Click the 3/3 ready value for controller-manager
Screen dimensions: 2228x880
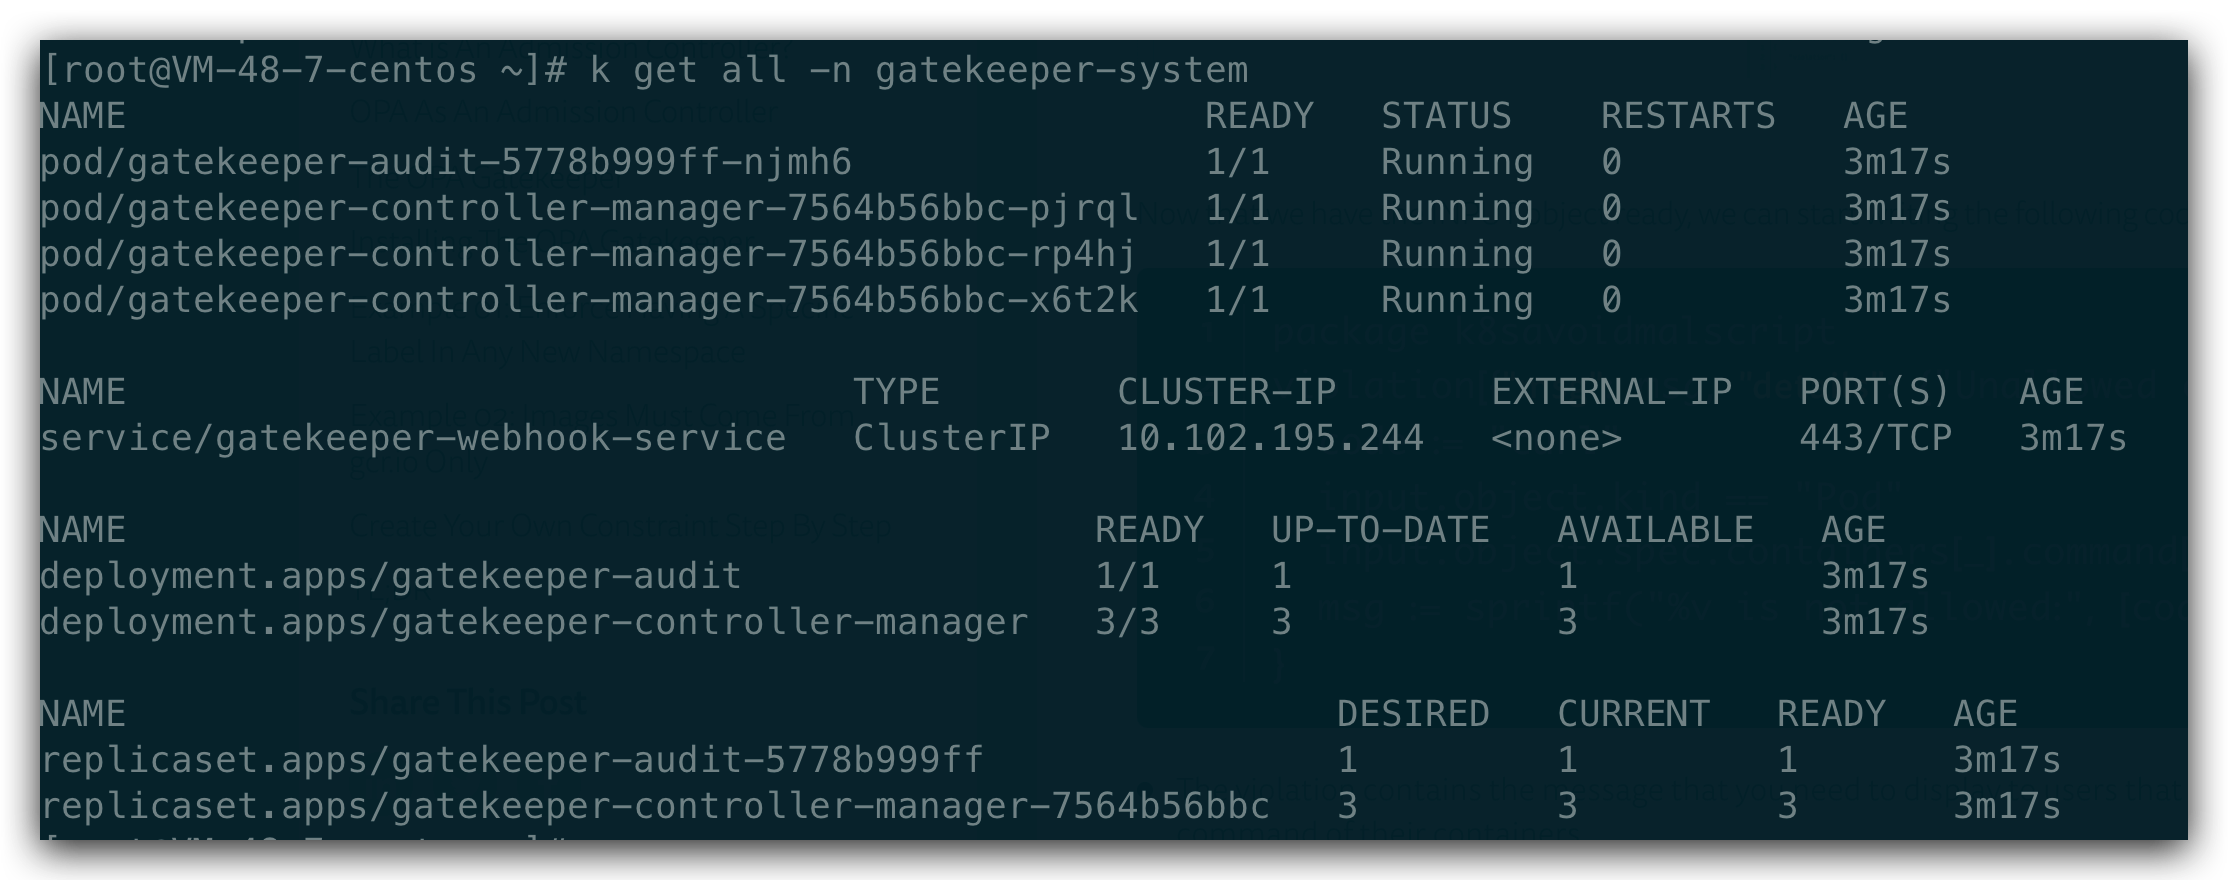click(x=1127, y=622)
